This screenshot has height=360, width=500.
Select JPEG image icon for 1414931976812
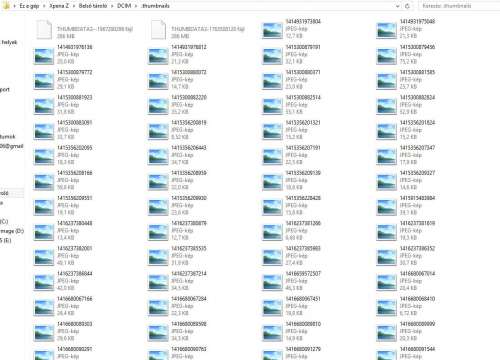(158, 56)
